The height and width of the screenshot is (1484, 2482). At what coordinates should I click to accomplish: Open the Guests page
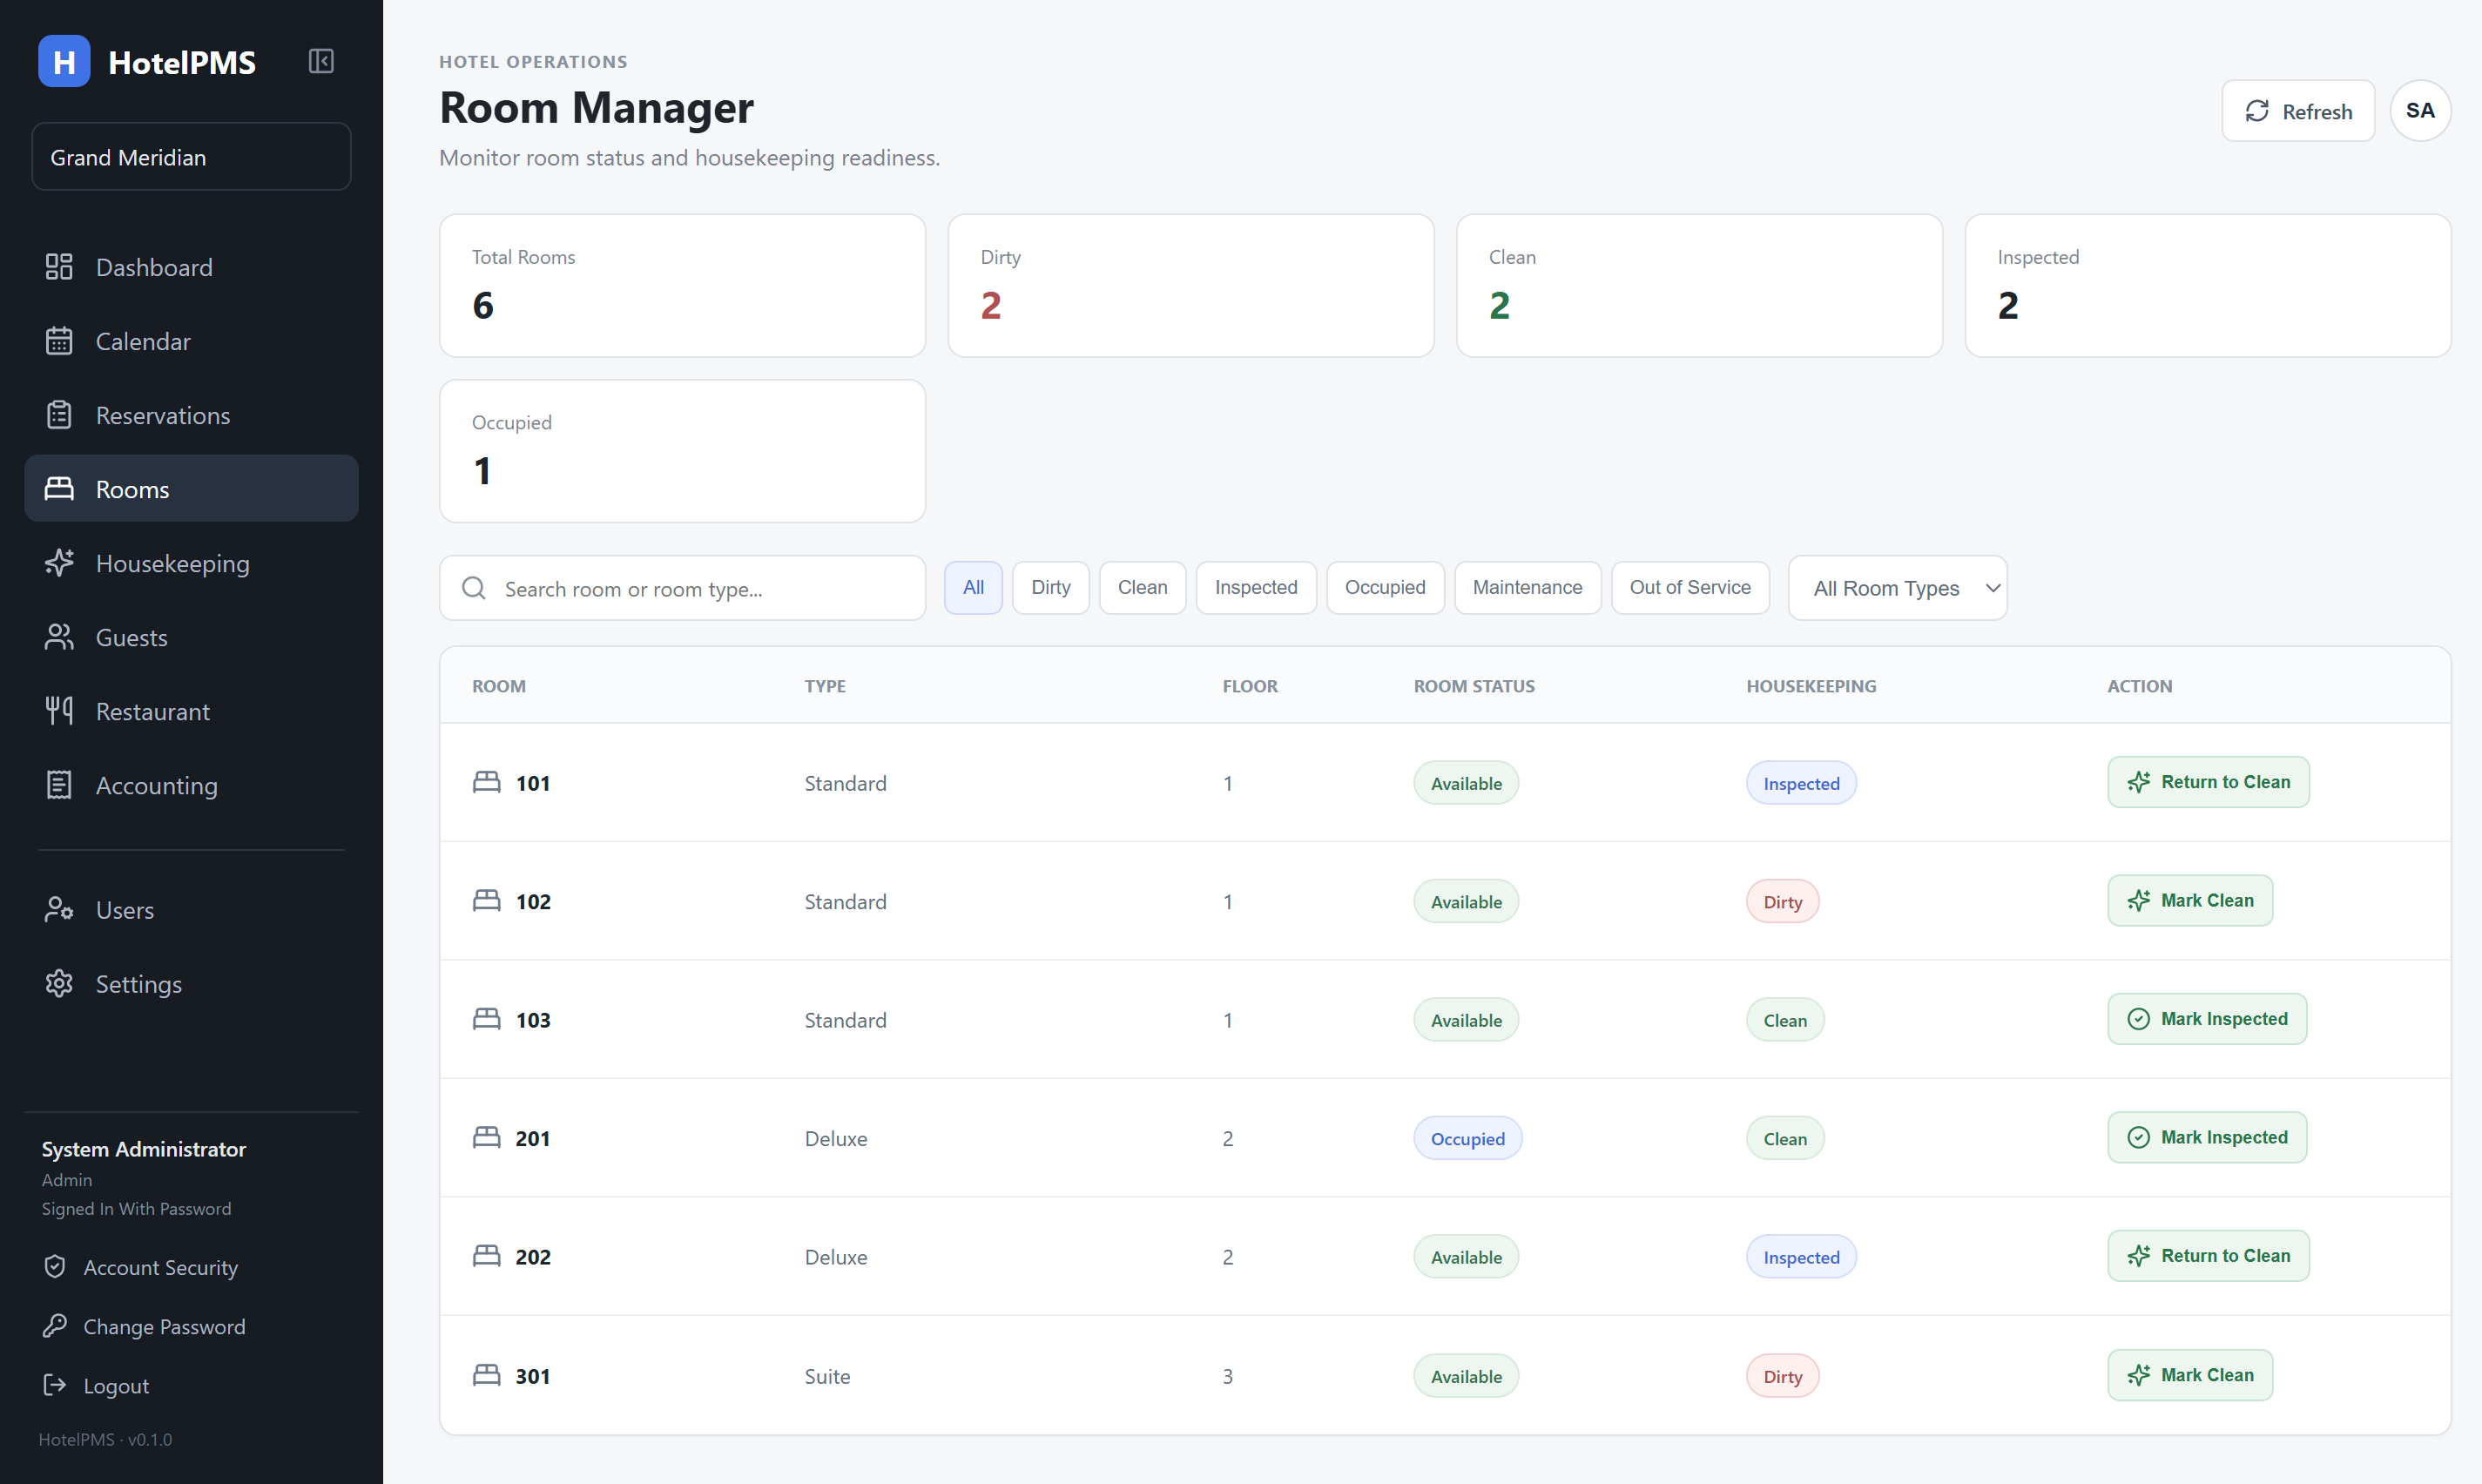[x=191, y=637]
